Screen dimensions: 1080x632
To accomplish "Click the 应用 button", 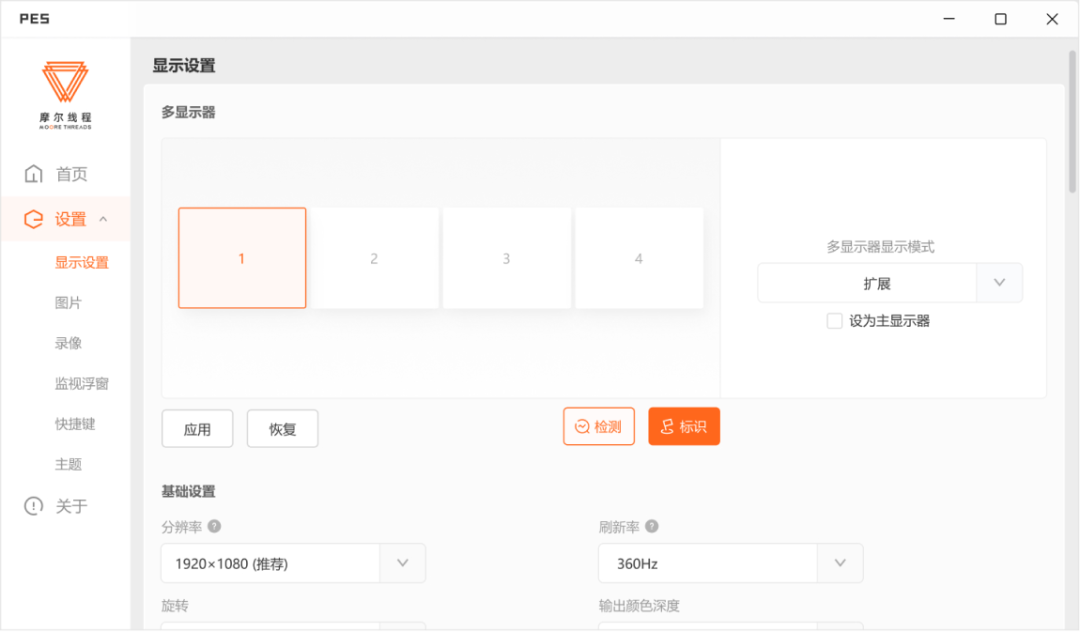I will click(x=197, y=429).
